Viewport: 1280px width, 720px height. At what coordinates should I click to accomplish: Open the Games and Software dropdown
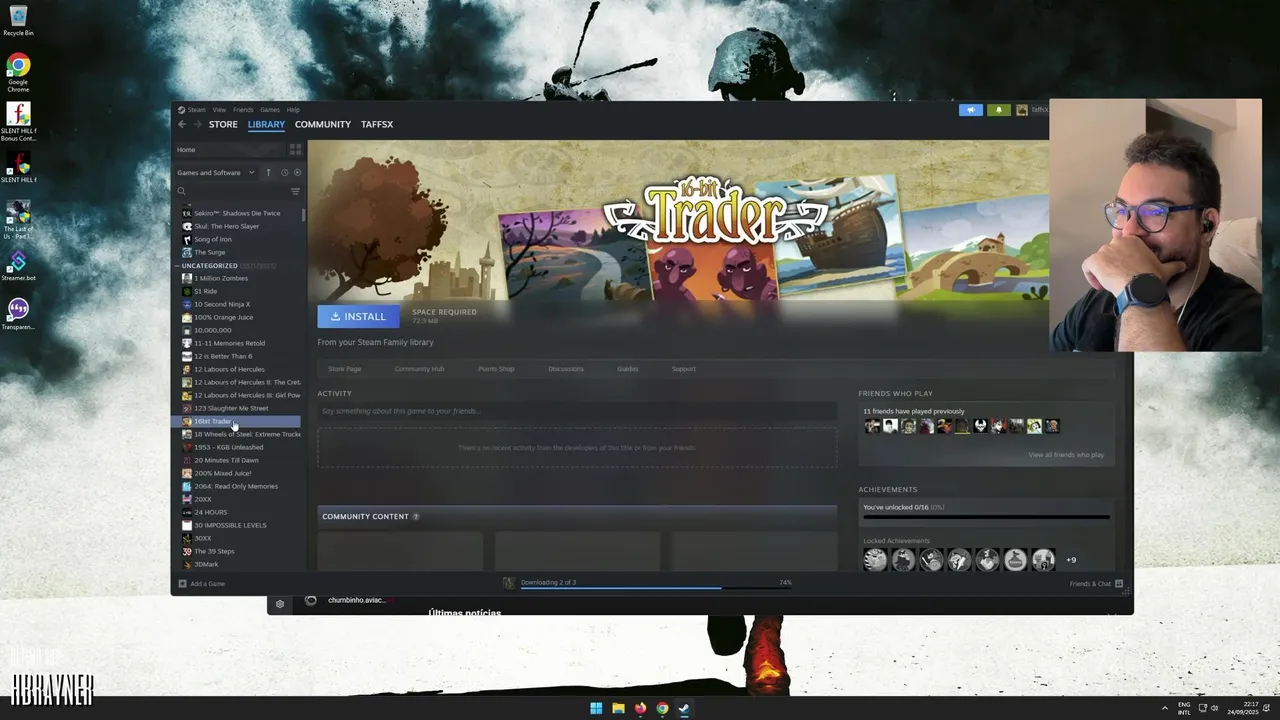216,172
